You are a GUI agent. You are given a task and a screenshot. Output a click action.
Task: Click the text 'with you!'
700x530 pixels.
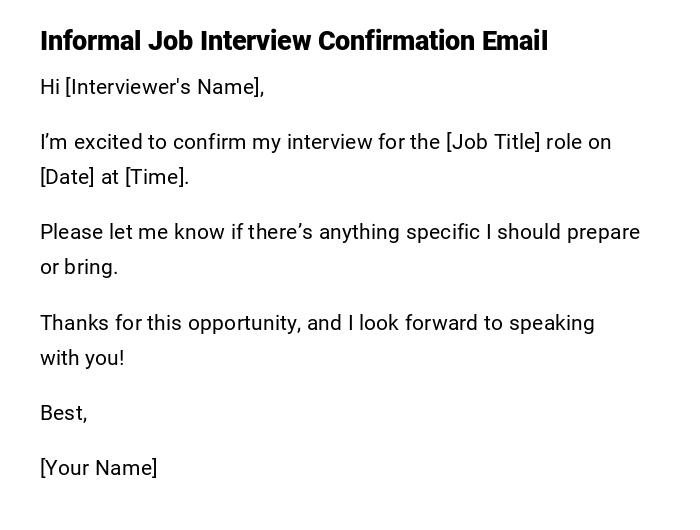tap(82, 358)
